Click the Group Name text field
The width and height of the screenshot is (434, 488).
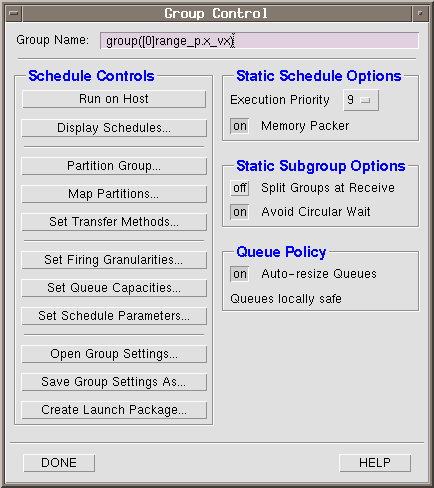click(x=259, y=41)
